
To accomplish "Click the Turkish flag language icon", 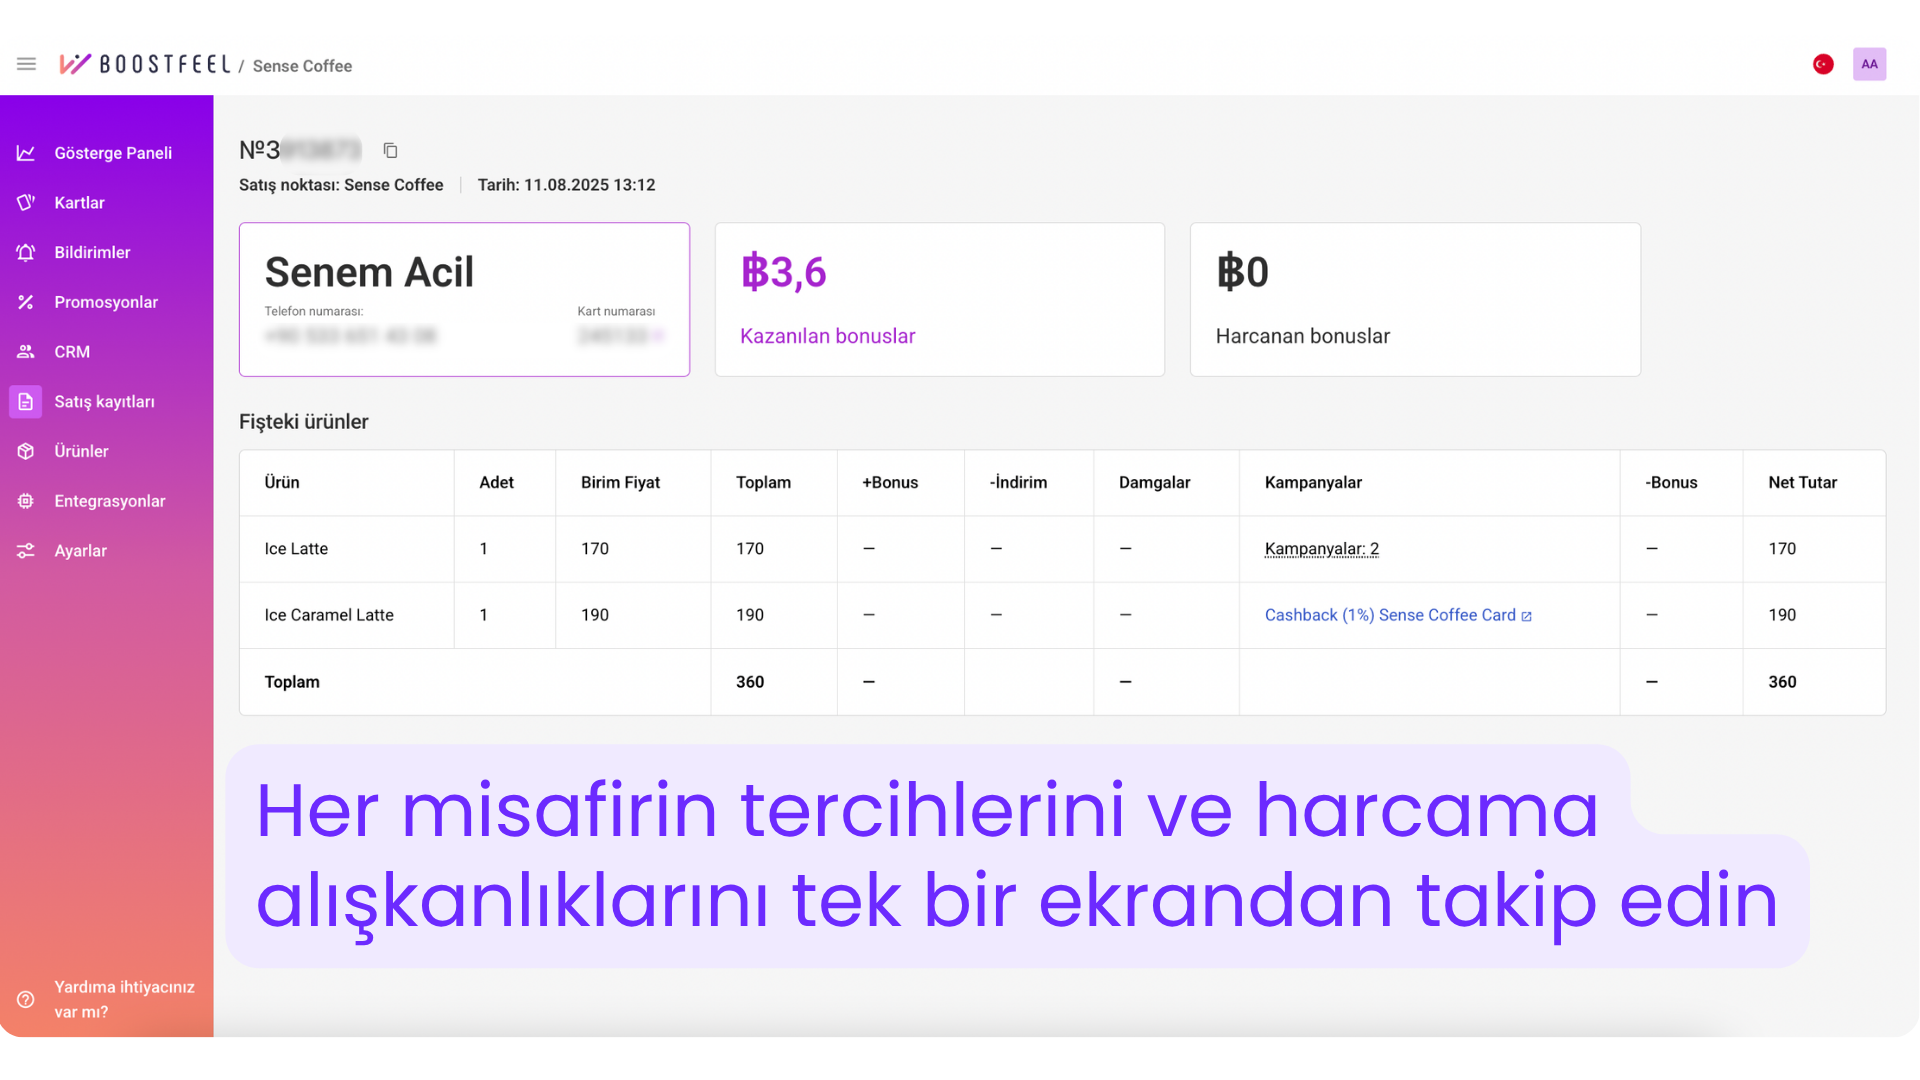I will 1824,63.
